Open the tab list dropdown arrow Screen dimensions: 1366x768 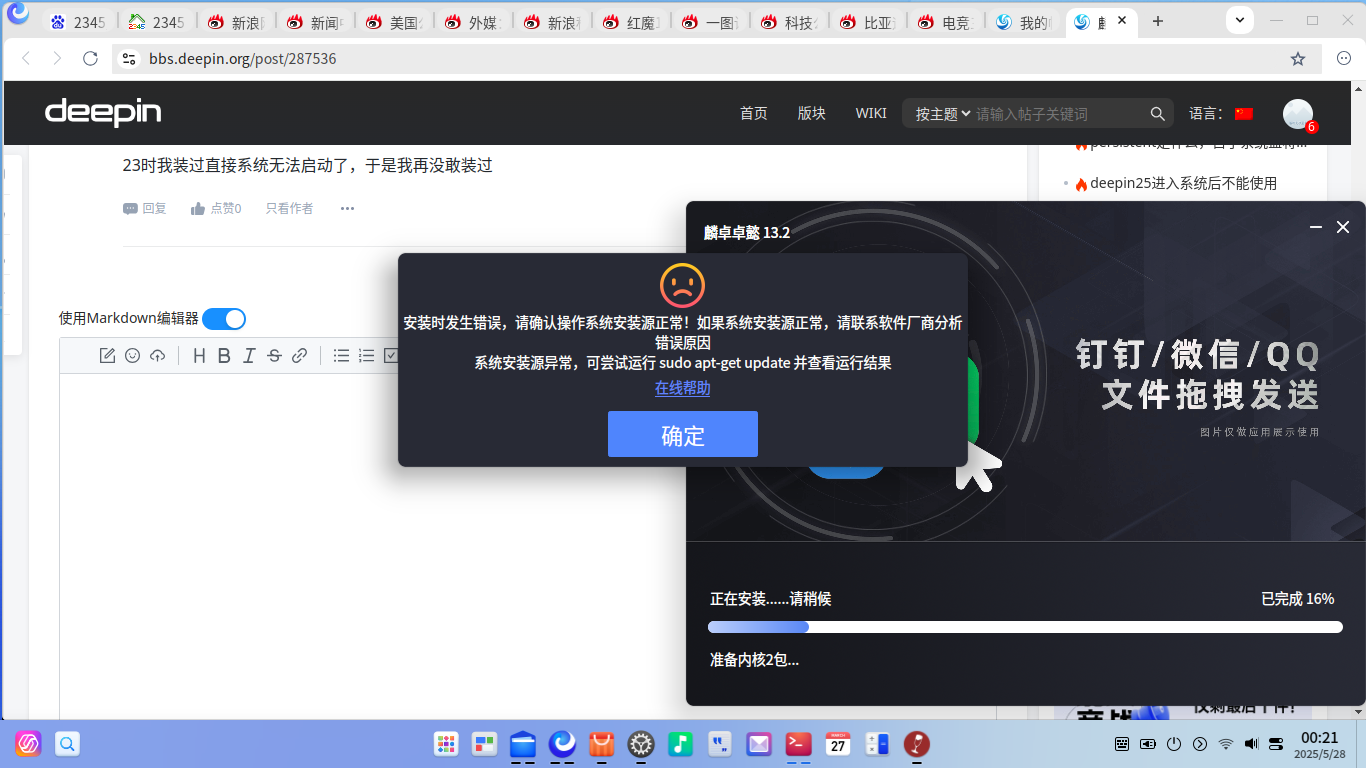coord(1240,20)
